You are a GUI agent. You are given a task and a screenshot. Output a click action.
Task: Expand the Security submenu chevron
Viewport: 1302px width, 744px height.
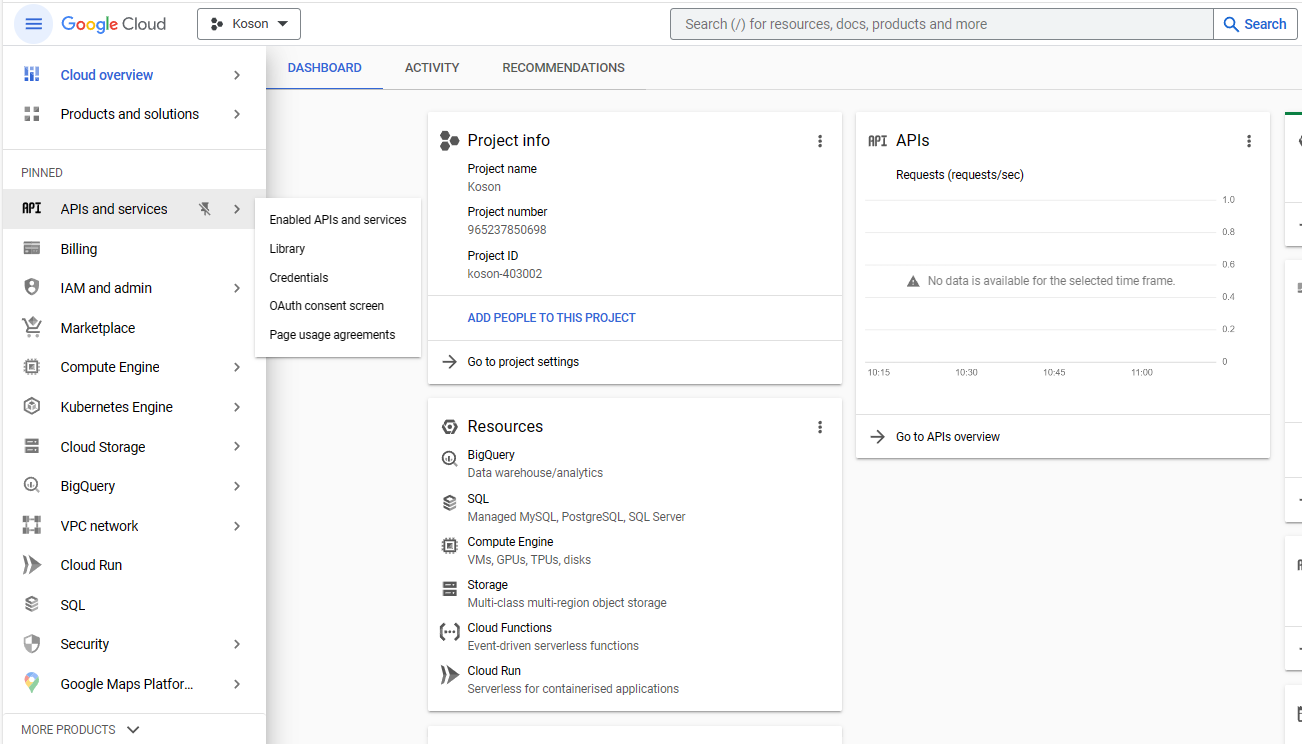click(237, 644)
